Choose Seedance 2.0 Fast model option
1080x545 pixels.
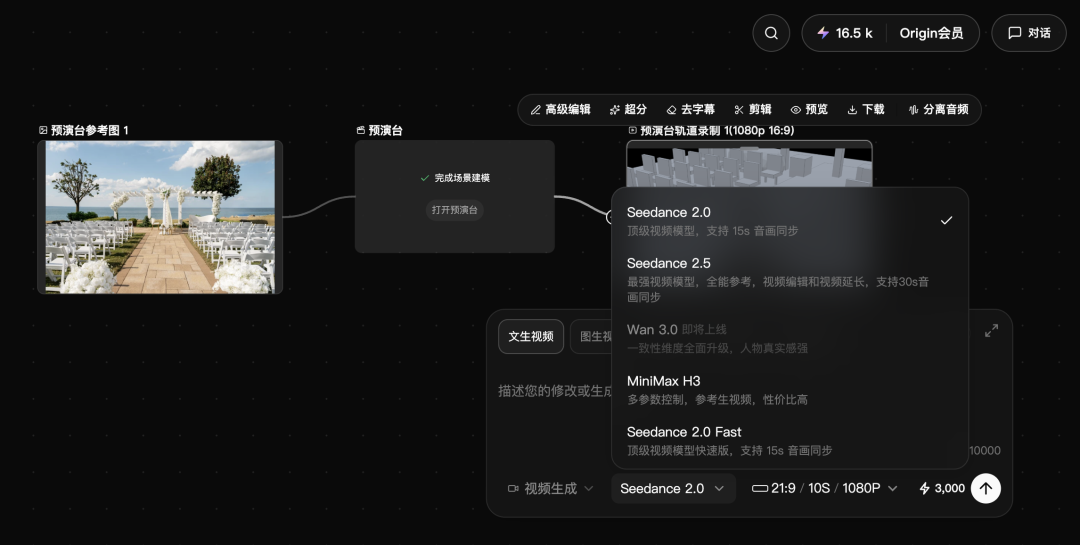790,440
